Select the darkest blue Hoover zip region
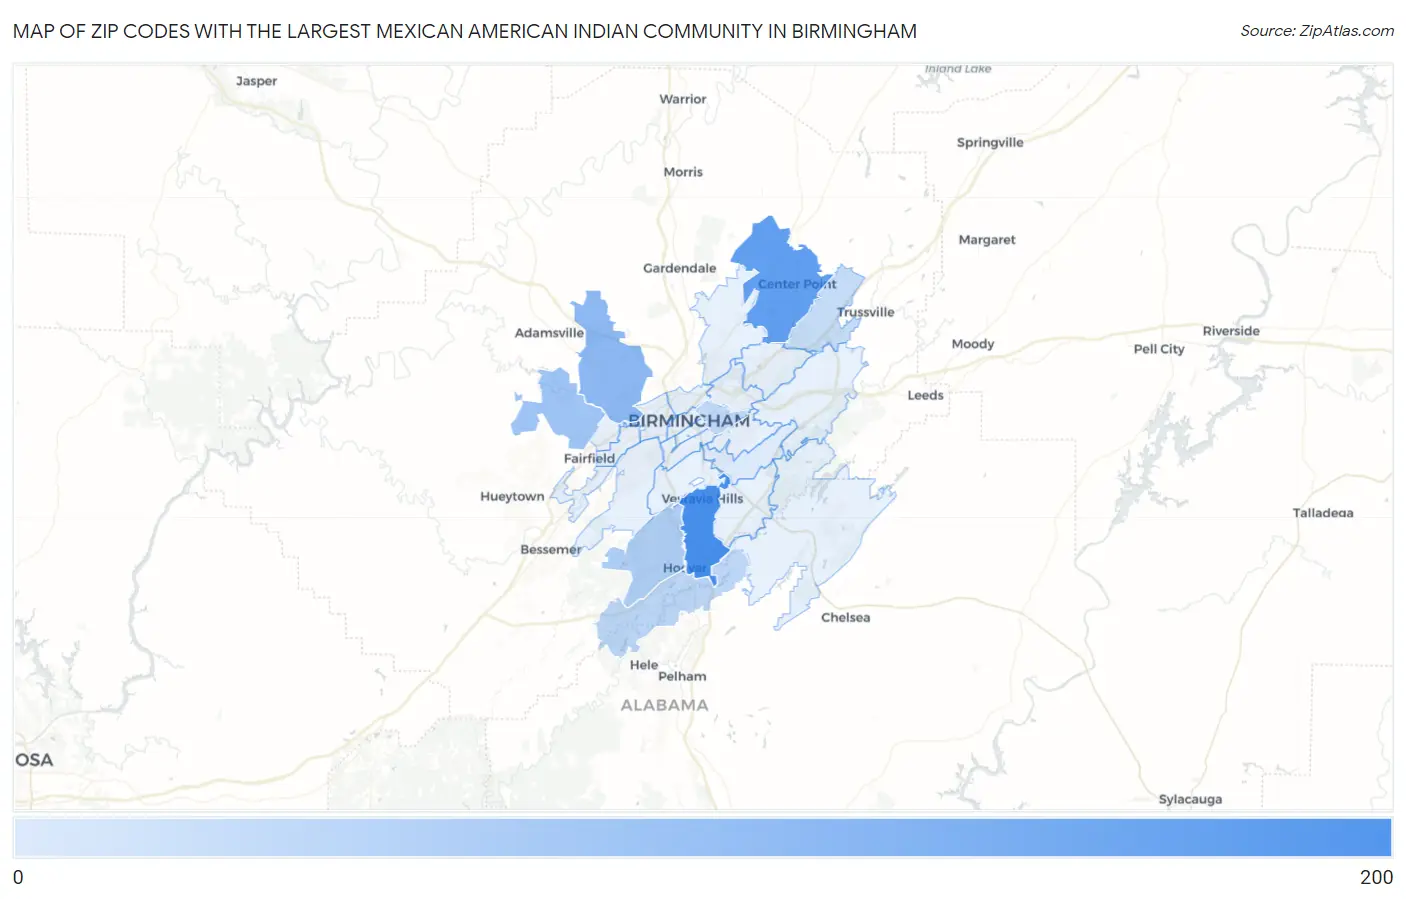 click(x=703, y=535)
